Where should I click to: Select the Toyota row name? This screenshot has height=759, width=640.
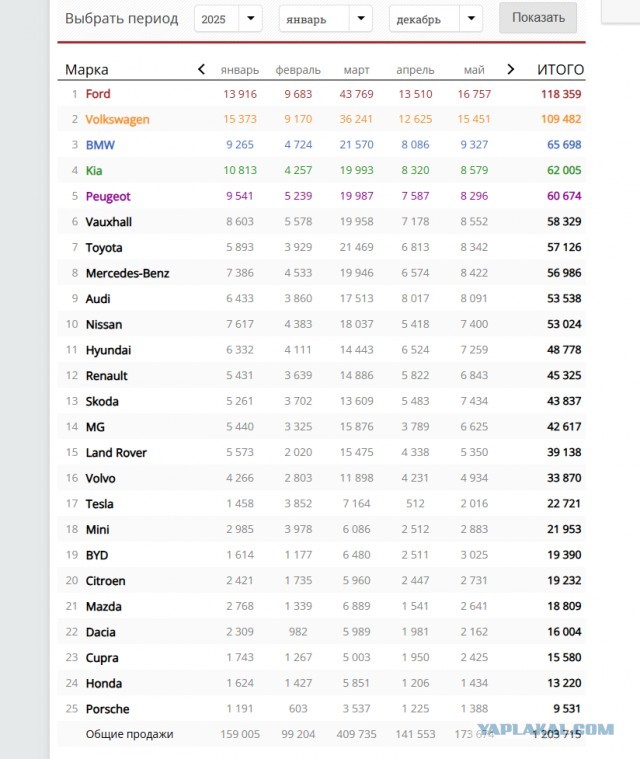pos(104,248)
